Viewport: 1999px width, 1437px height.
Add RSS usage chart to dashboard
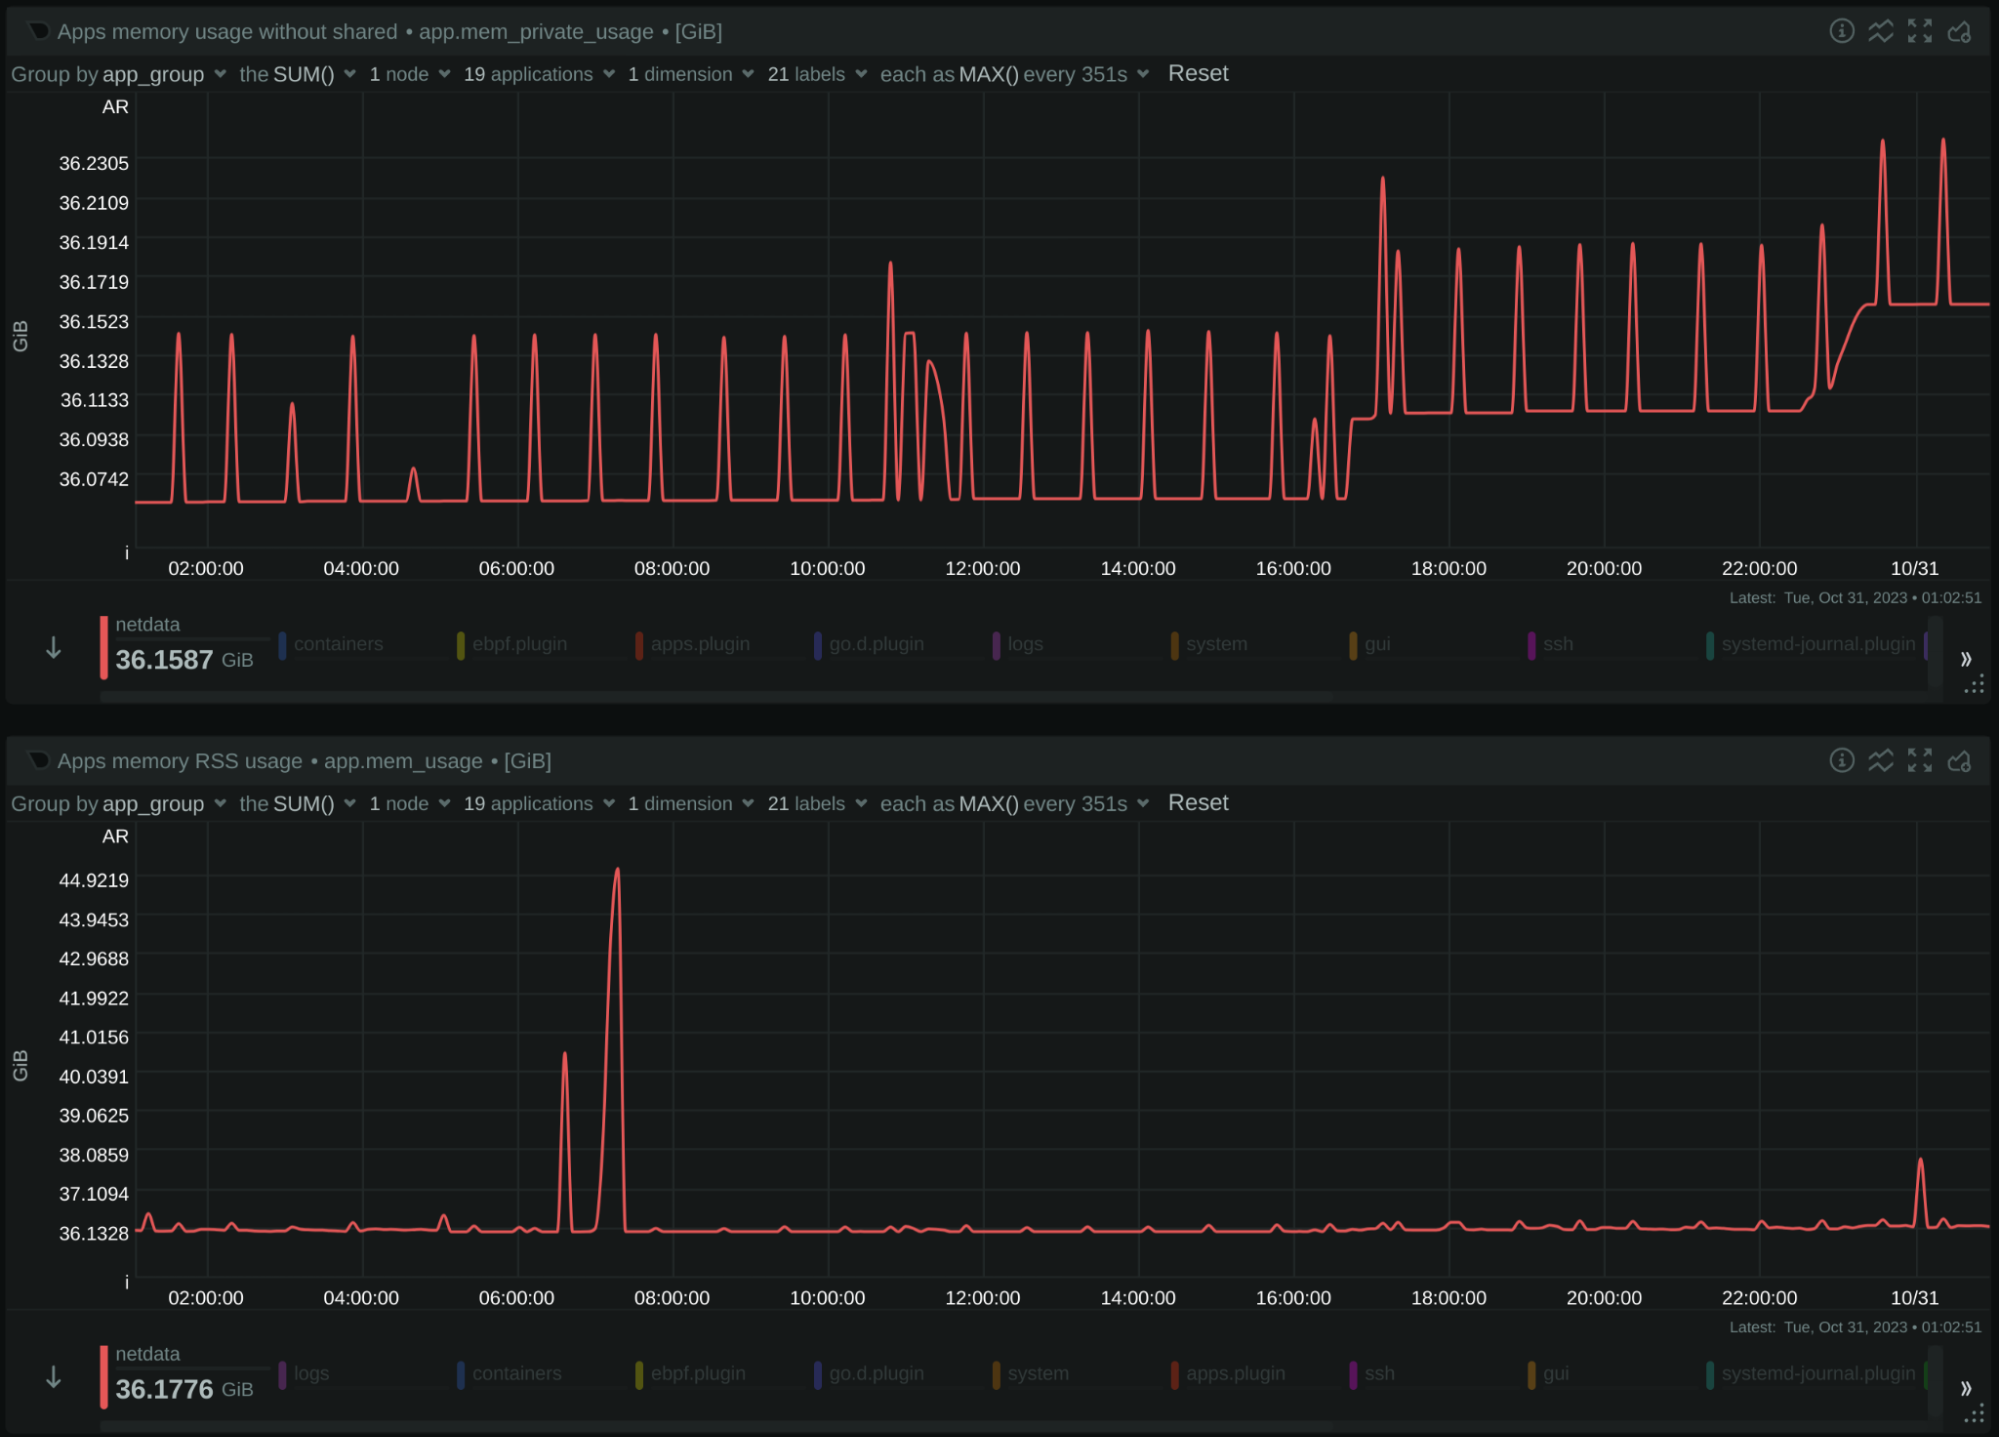(1959, 761)
